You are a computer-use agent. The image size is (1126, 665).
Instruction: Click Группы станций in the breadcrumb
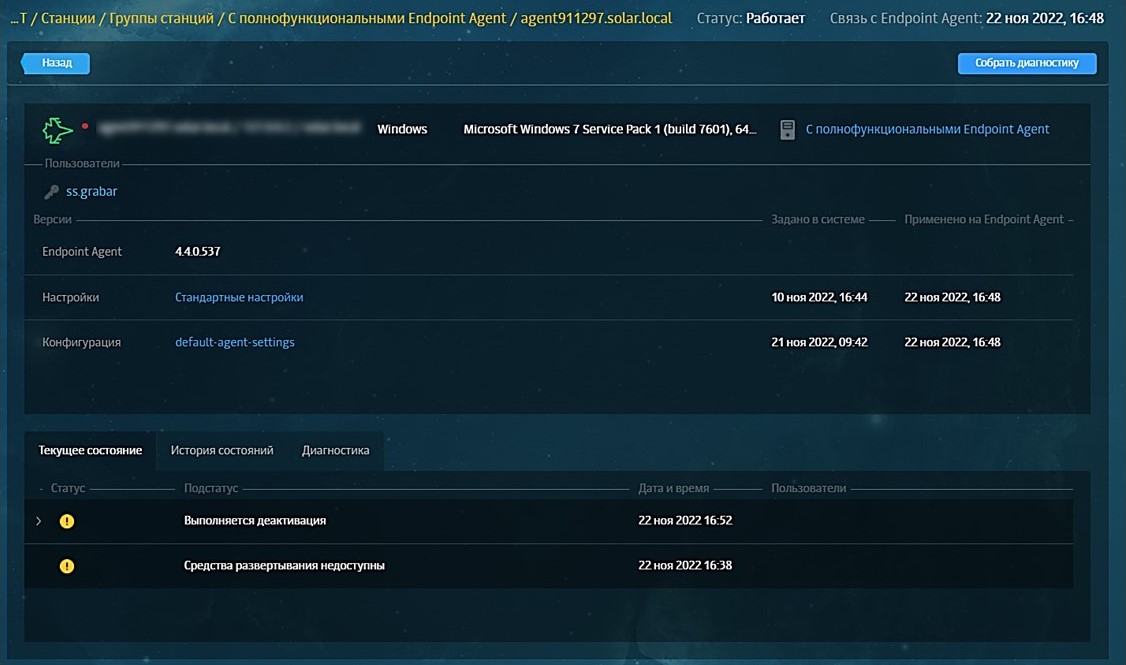[x=162, y=18]
